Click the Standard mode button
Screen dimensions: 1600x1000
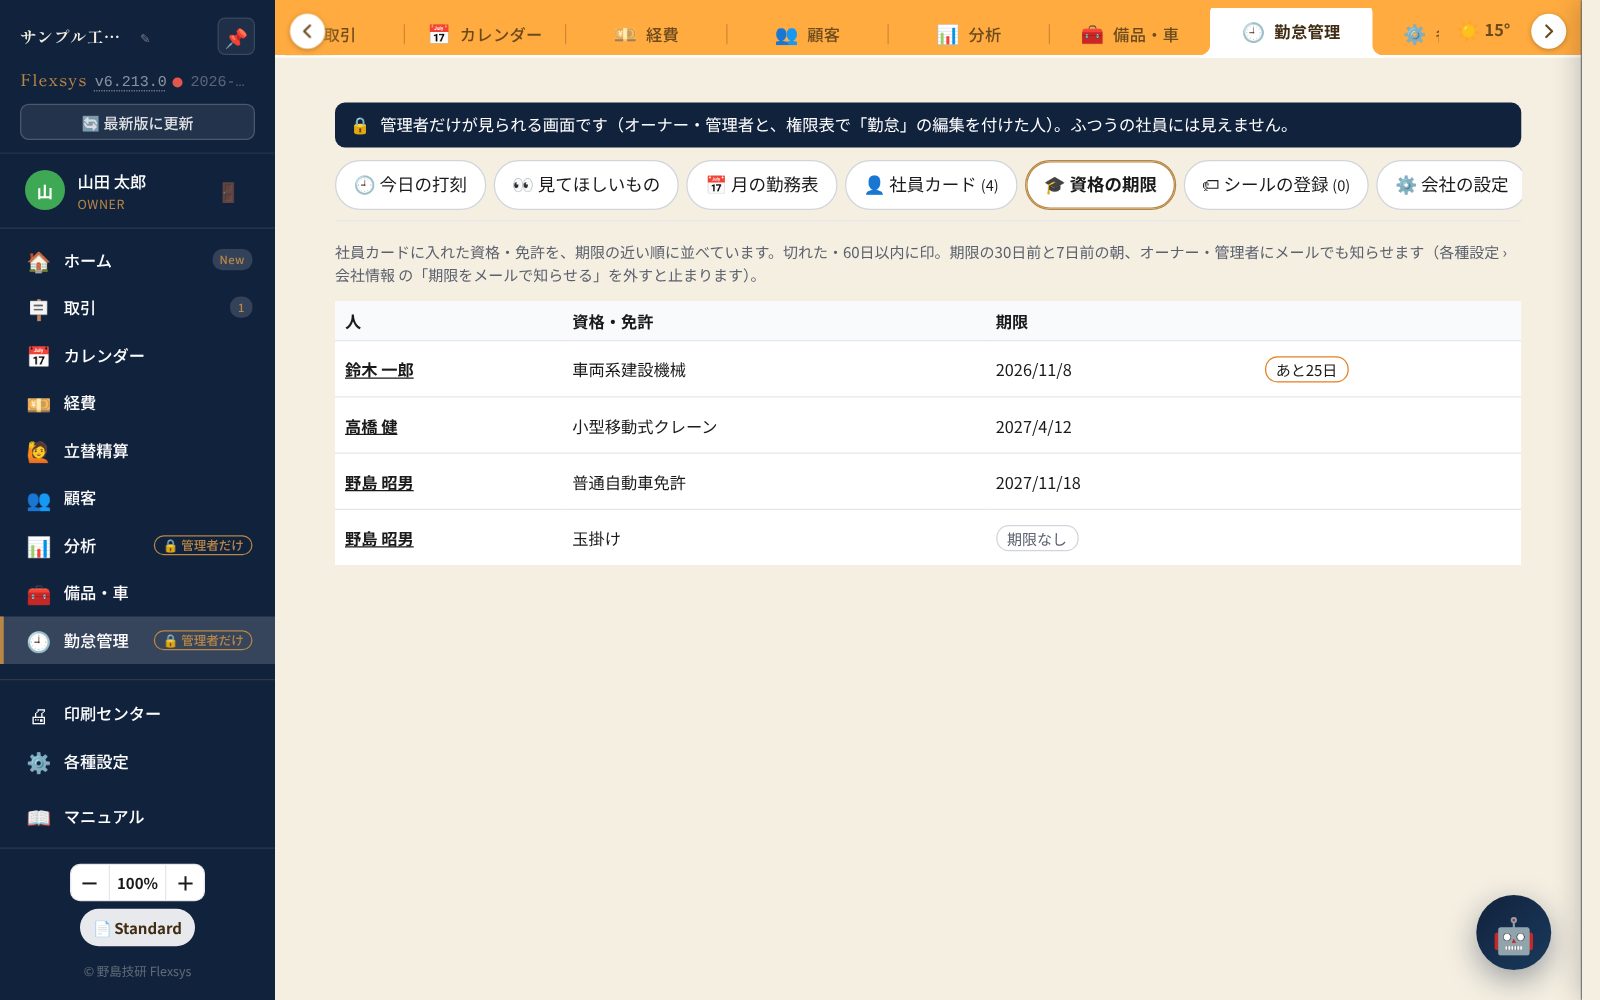click(x=137, y=928)
